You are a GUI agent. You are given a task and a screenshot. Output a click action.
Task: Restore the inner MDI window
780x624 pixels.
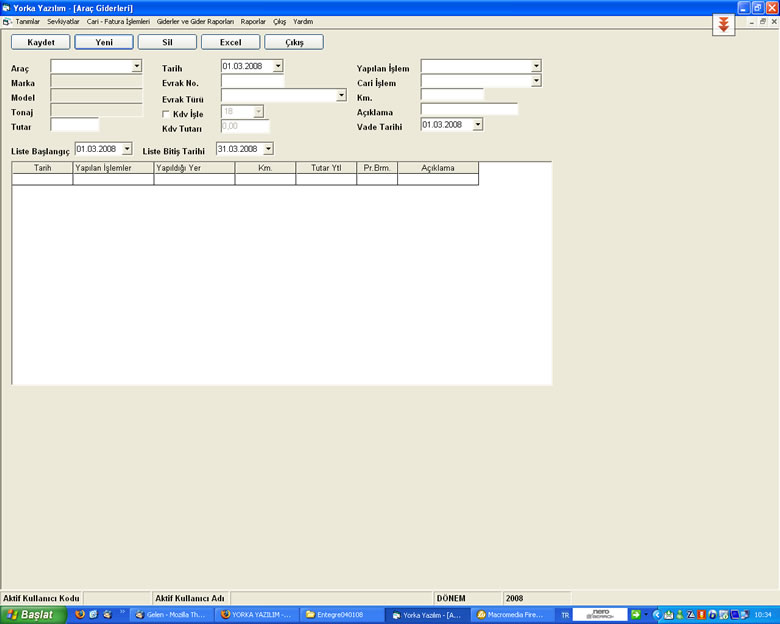pyautogui.click(x=763, y=21)
